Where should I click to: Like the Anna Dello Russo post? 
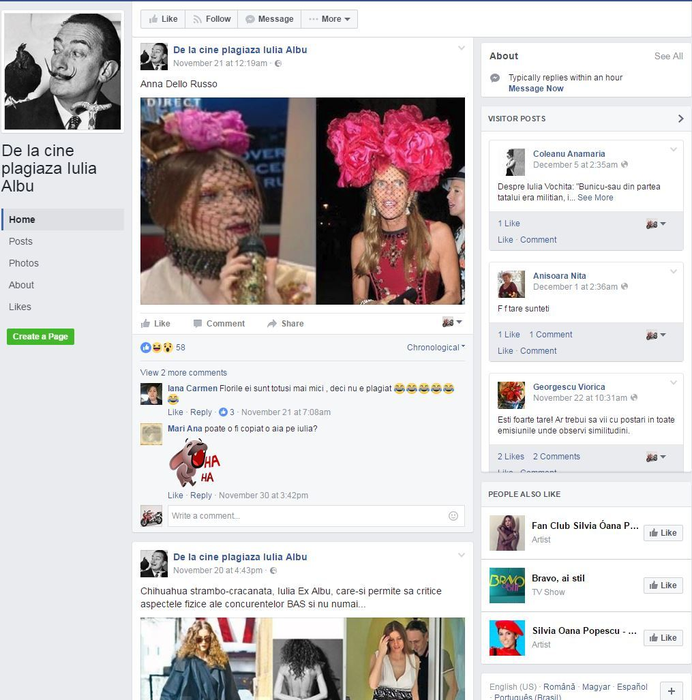(x=155, y=324)
